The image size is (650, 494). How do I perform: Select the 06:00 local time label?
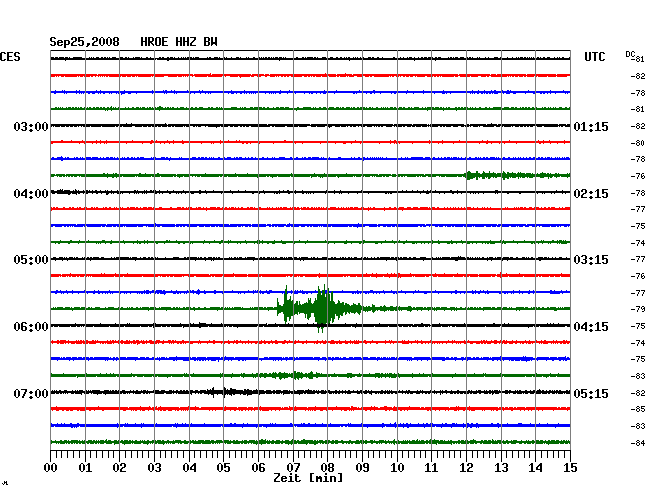[31, 327]
